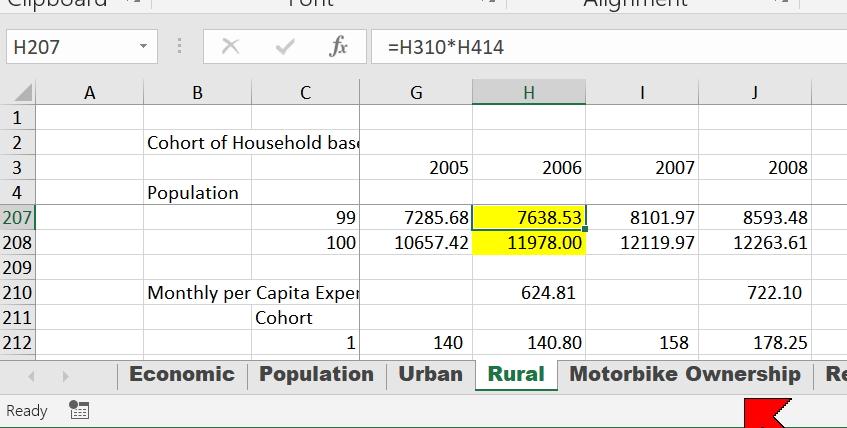Viewport: 847px width, 428px height.
Task: Select the Cohort label cell
Action: [x=305, y=317]
